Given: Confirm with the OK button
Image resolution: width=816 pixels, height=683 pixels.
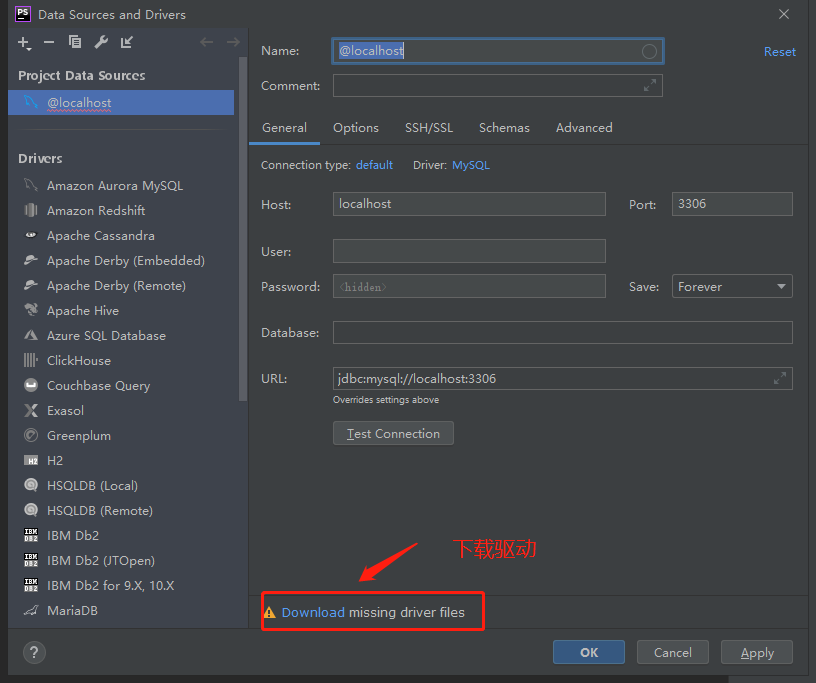Looking at the screenshot, I should tap(589, 652).
